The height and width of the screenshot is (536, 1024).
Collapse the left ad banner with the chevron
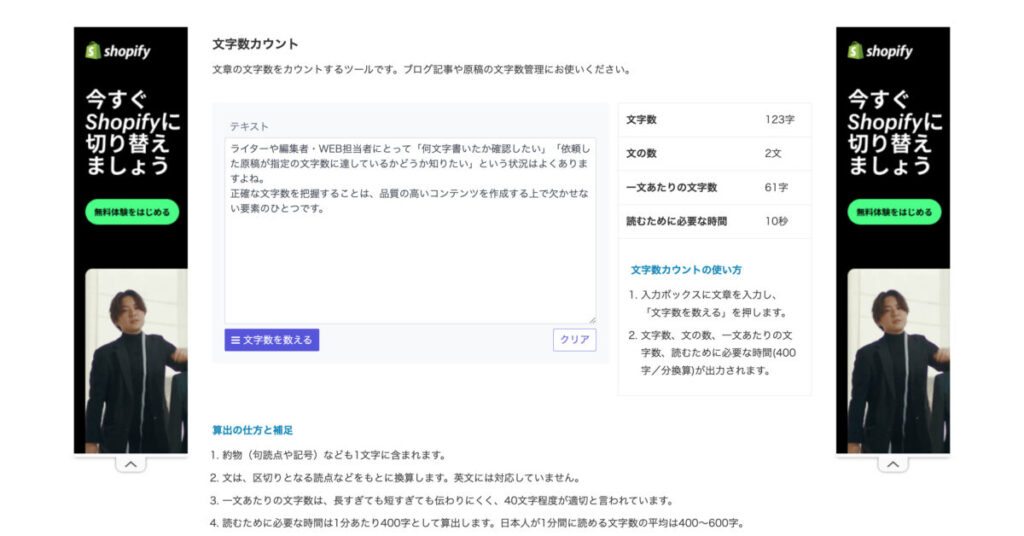click(130, 464)
